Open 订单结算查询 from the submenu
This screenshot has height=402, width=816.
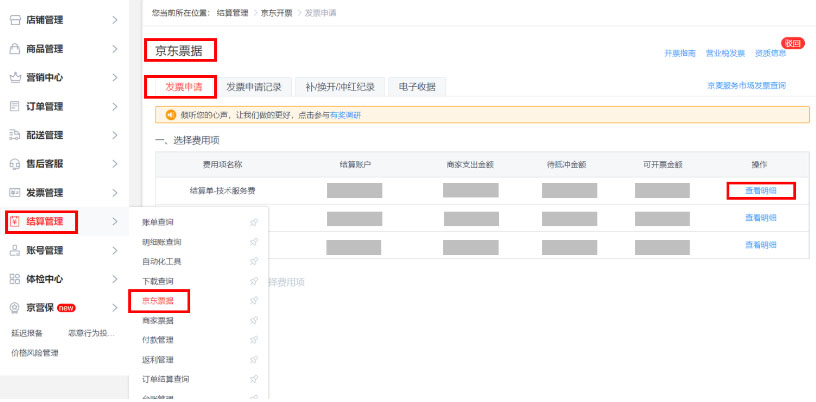165,379
